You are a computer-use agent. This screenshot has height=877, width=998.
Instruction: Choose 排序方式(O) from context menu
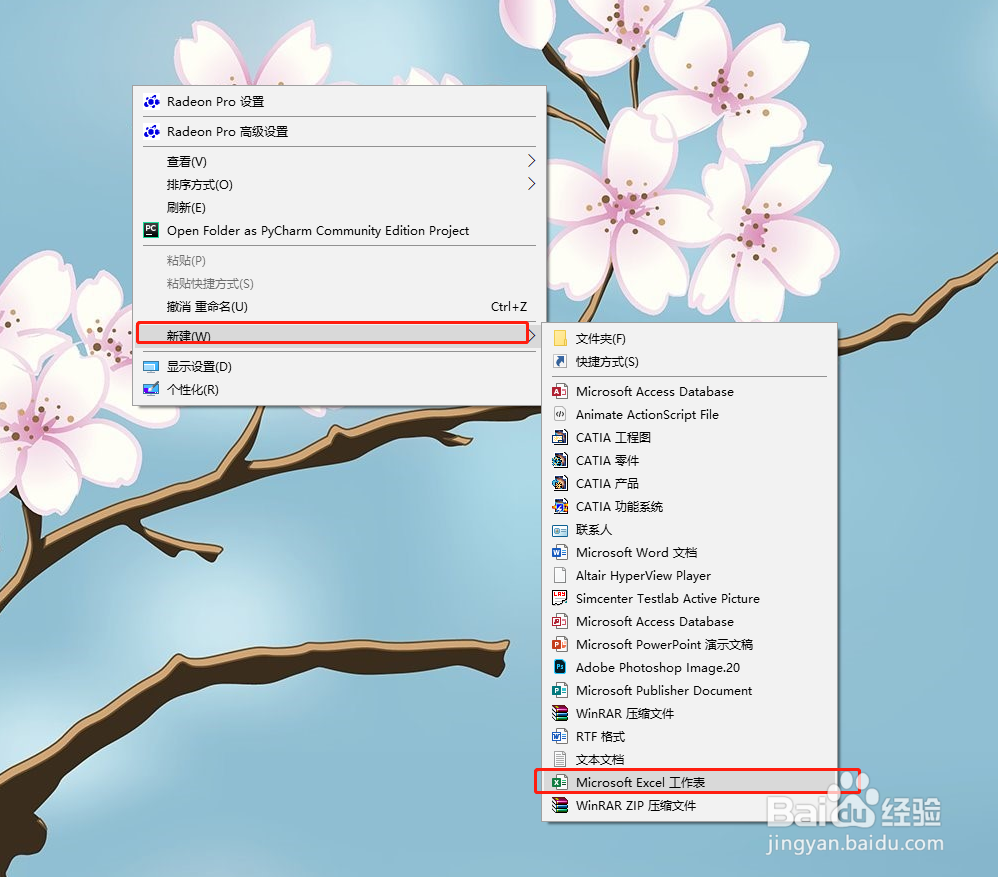click(x=339, y=185)
